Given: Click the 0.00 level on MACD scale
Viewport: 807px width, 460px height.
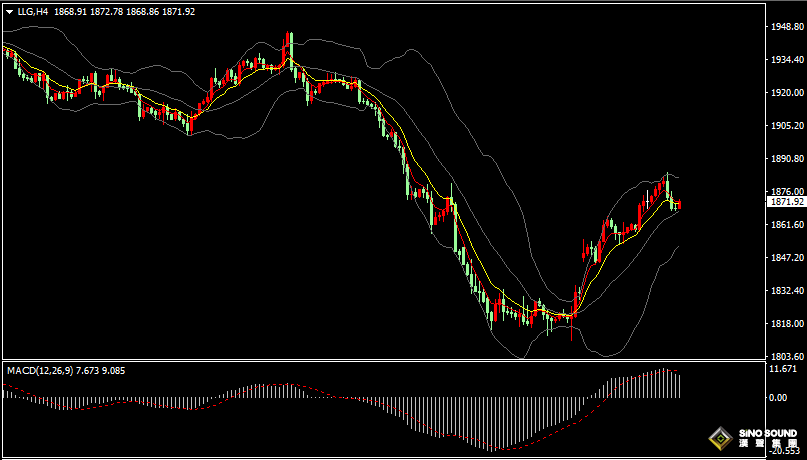Looking at the screenshot, I should tap(777, 398).
